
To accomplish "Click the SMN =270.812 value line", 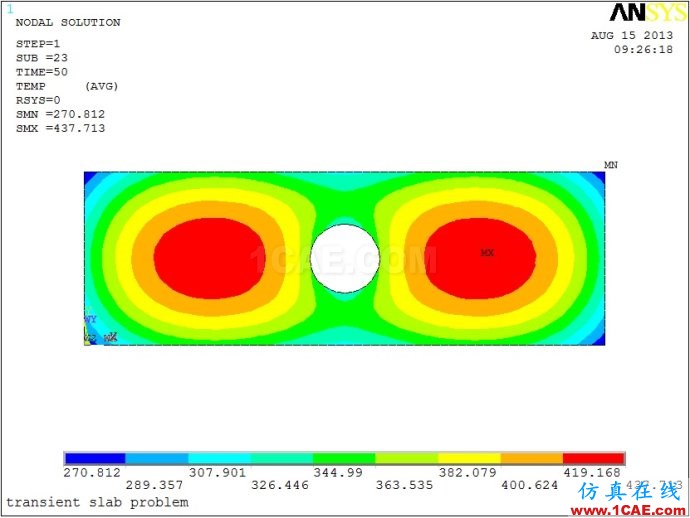I will point(61,114).
